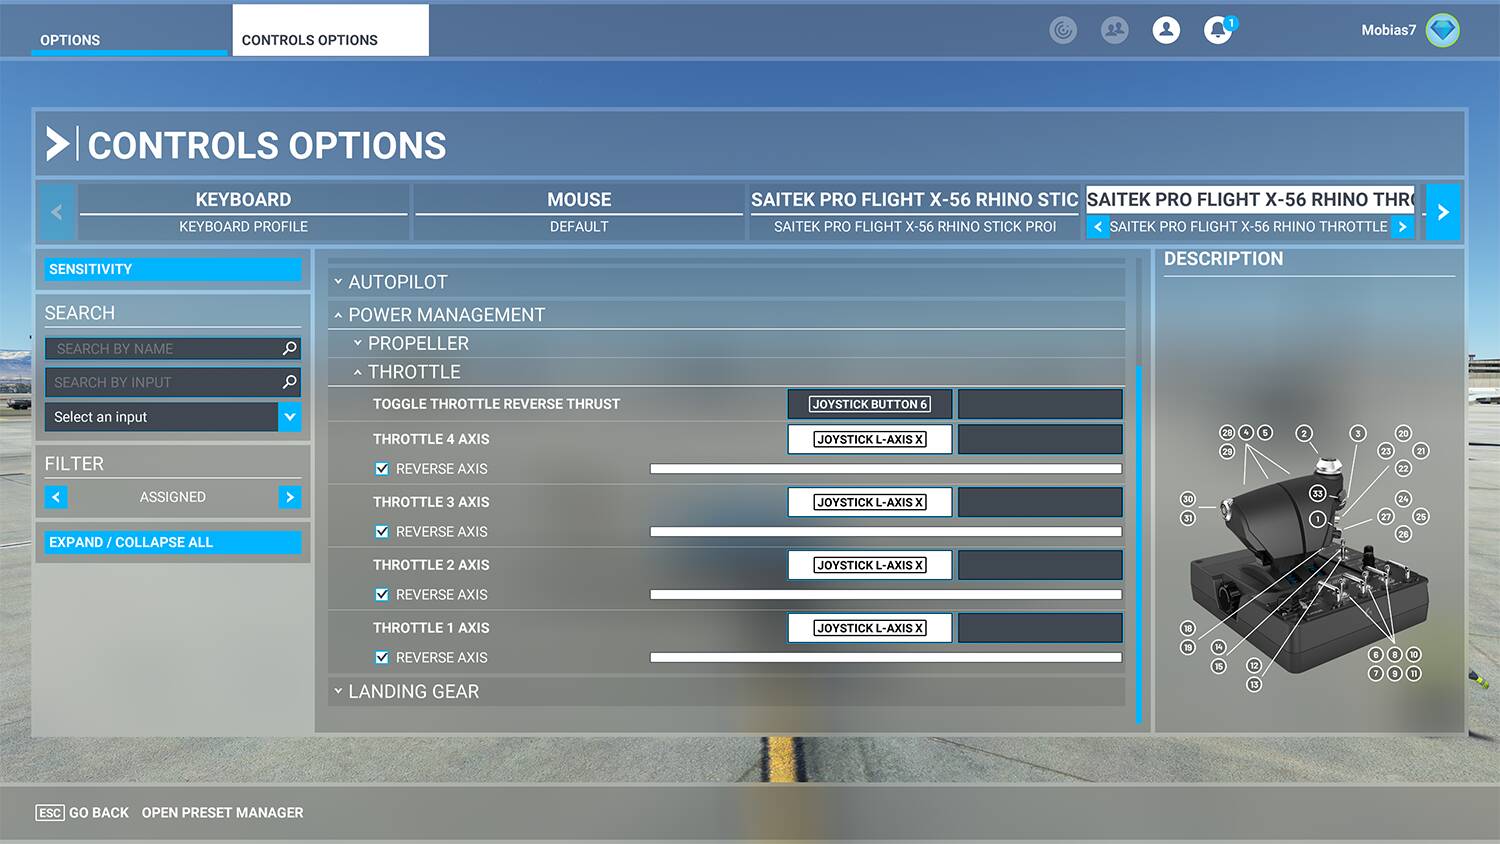Click the Throttle 1 Axis label
Screen dimensions: 1500x844
point(431,628)
